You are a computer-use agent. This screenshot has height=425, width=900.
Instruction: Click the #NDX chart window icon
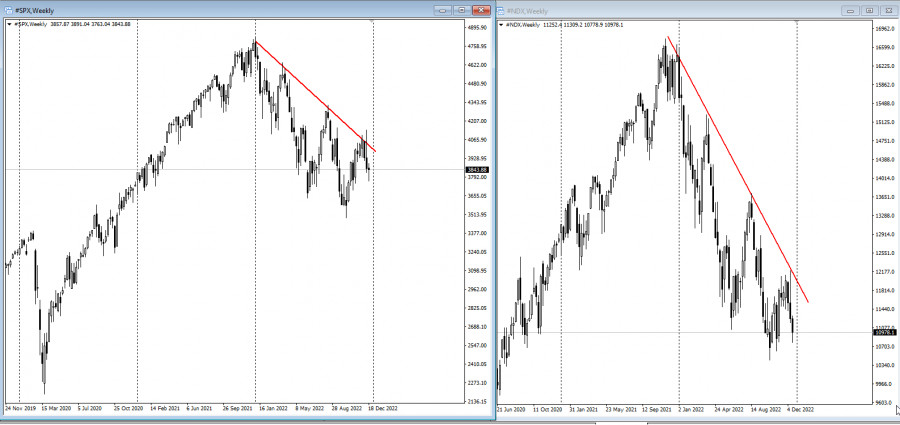pos(500,11)
